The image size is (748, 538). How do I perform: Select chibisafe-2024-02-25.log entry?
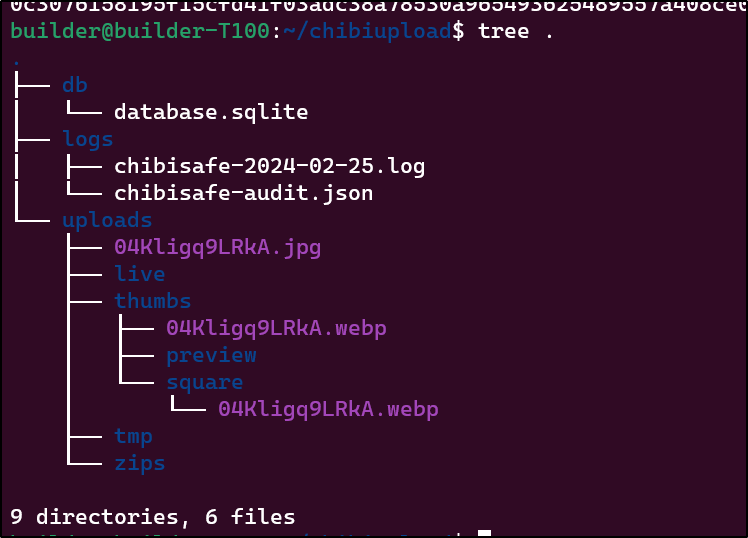coord(270,166)
